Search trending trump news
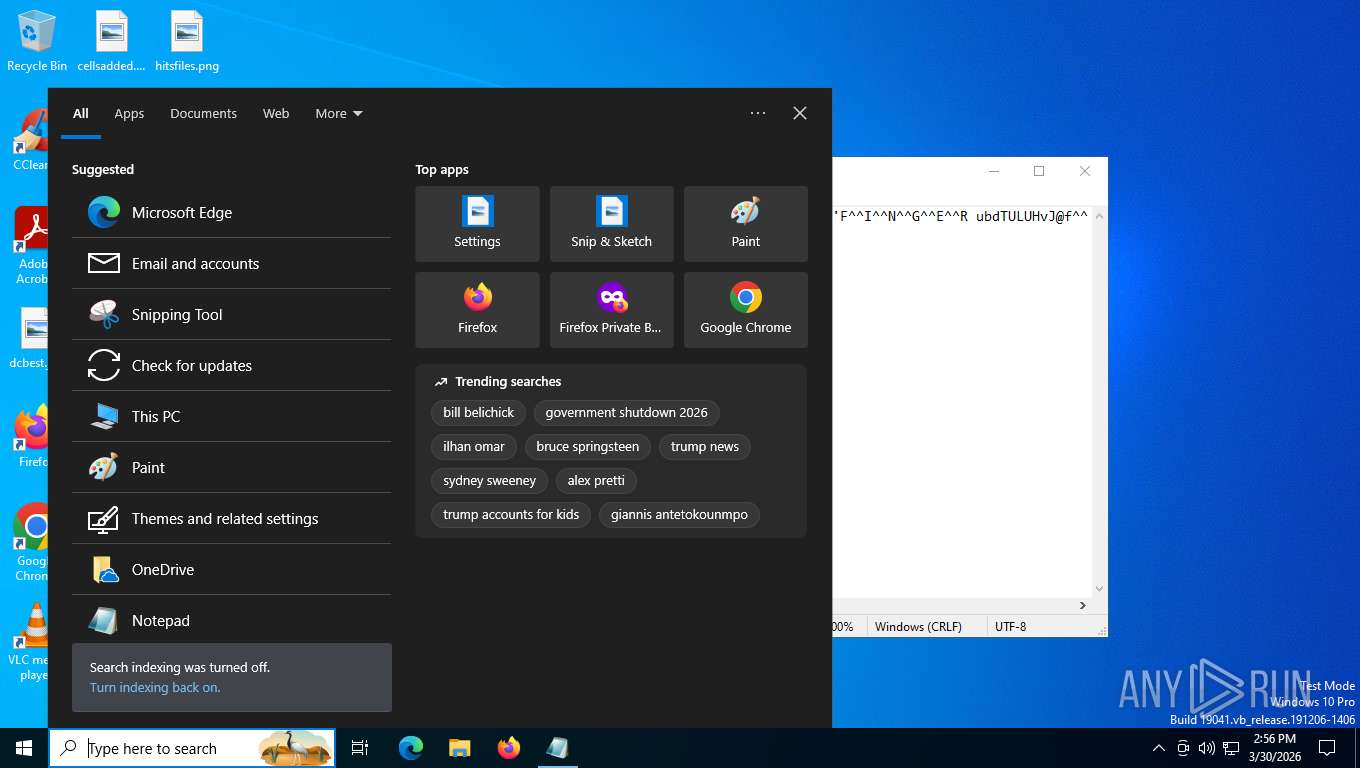The image size is (1360, 768). [x=705, y=446]
